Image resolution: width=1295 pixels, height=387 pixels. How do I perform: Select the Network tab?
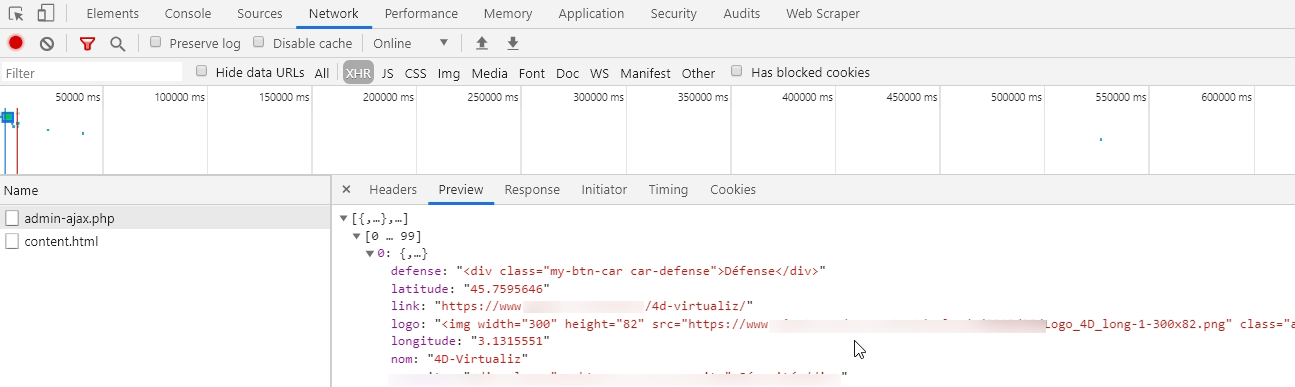coord(334,14)
